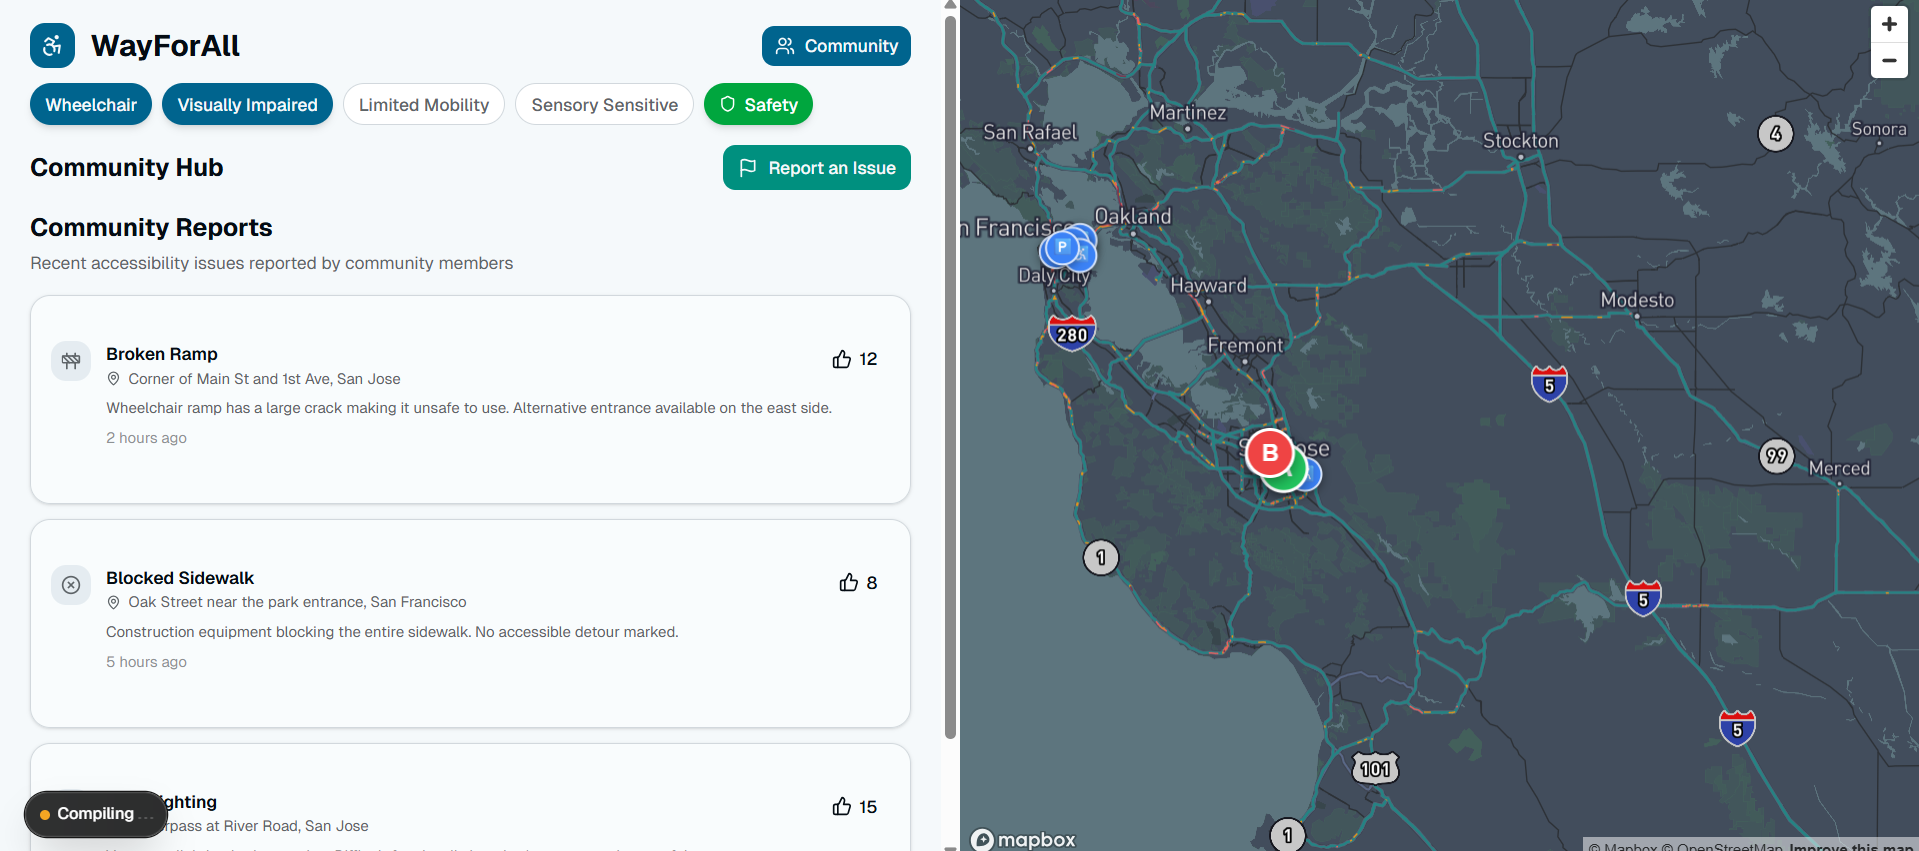Open the Blocked Sidewalk report title

tap(180, 578)
